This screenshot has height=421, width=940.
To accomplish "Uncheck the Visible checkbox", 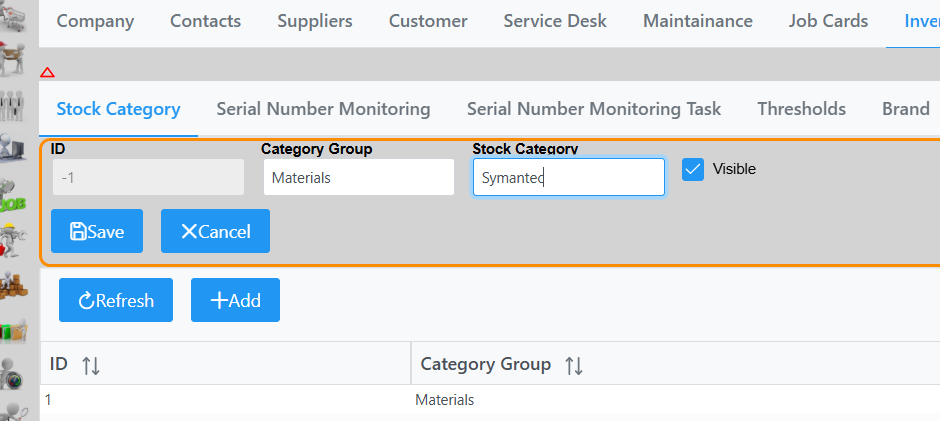I will point(693,169).
